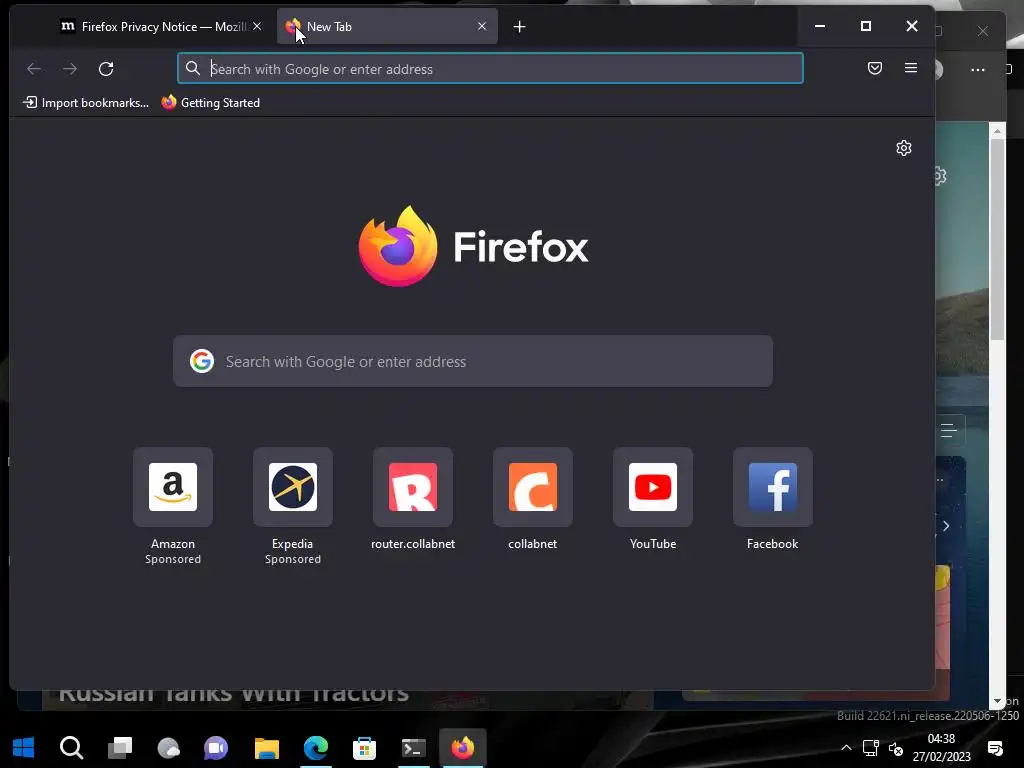
Task: Open the clock and date 27/02/2023
Action: click(x=942, y=748)
